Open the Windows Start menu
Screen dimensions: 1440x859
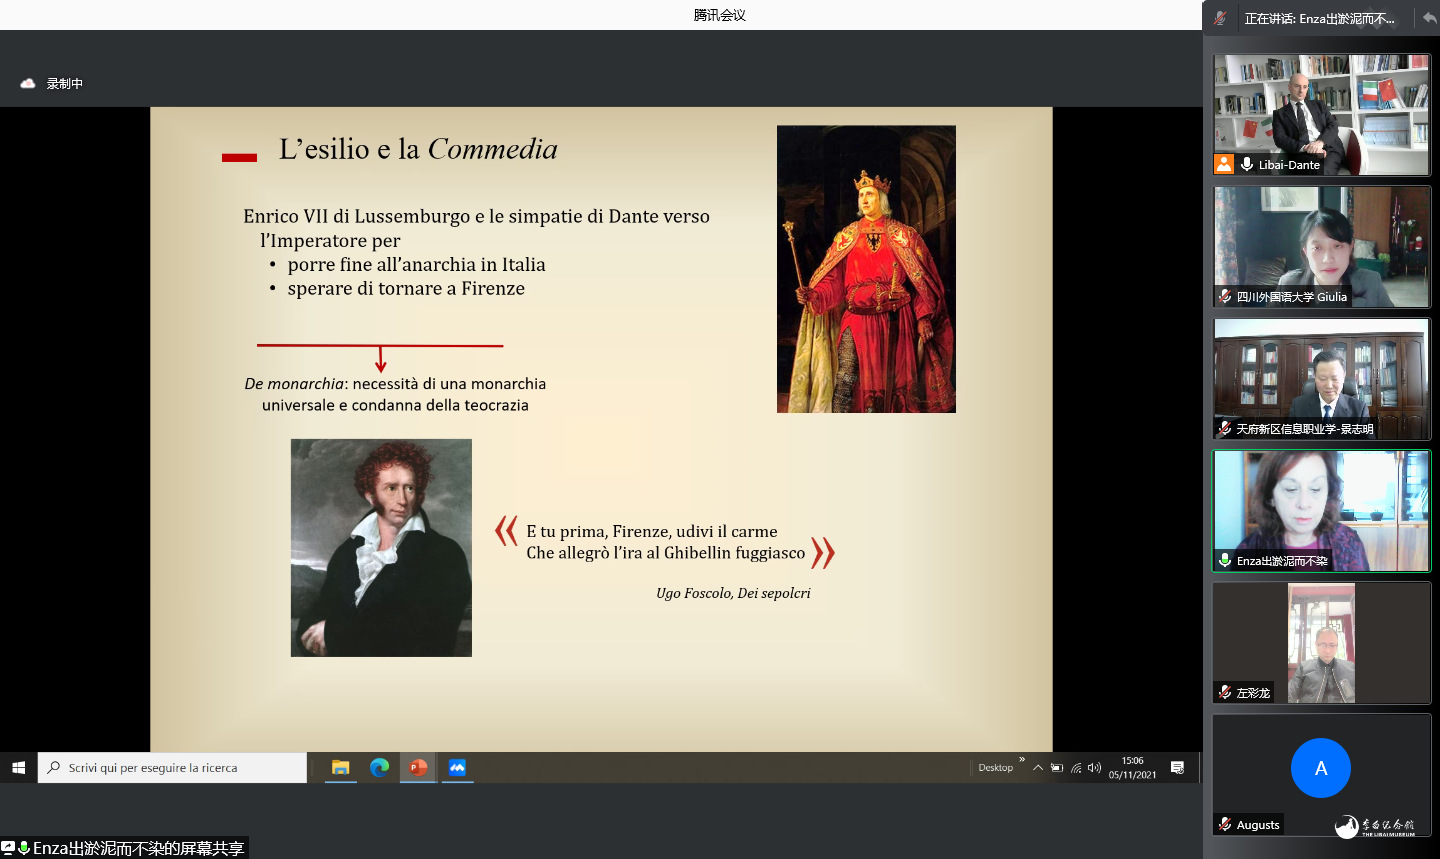click(x=18, y=768)
